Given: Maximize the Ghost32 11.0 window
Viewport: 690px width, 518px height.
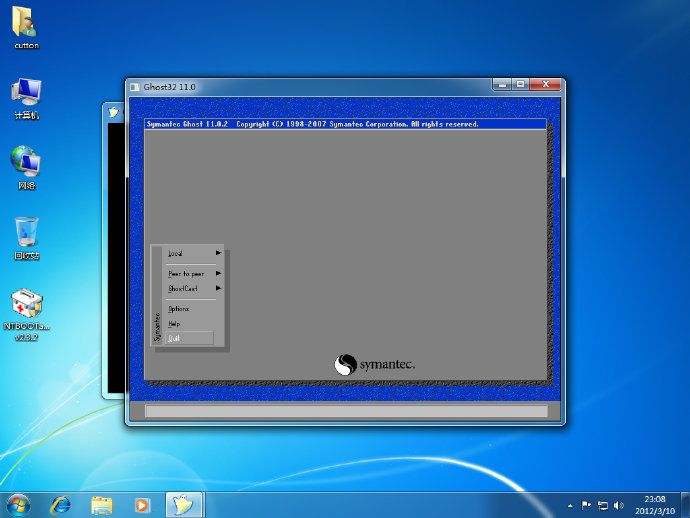Looking at the screenshot, I should pyautogui.click(x=521, y=84).
